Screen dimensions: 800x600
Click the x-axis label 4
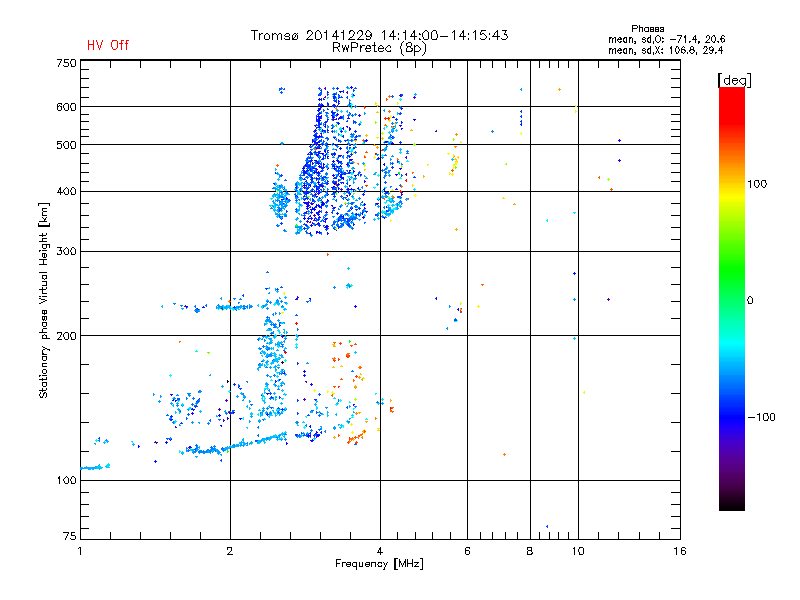tap(380, 551)
